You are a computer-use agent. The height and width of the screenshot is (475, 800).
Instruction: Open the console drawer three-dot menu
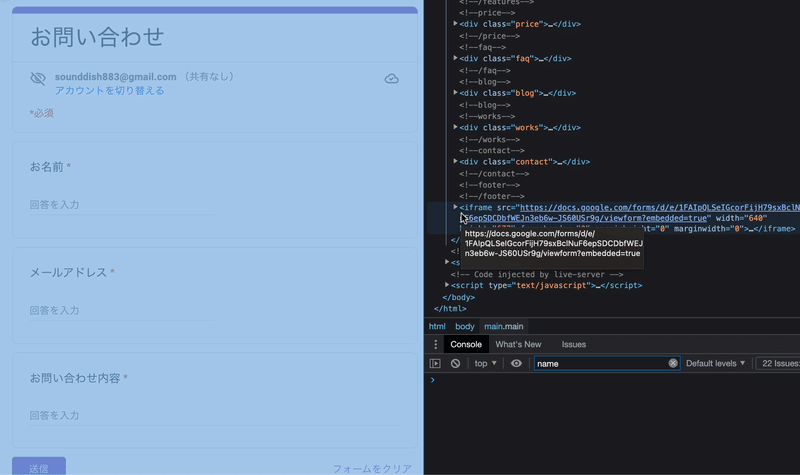click(435, 344)
